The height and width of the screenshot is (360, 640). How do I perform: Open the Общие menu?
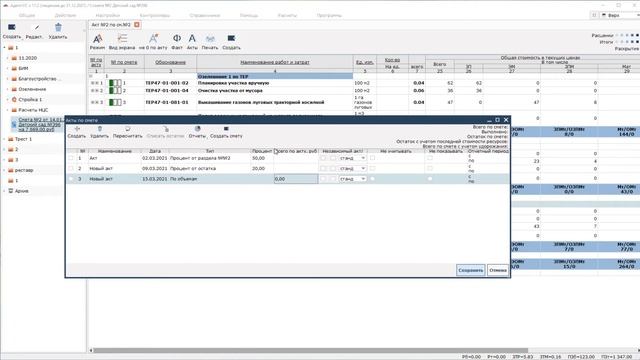tap(27, 16)
